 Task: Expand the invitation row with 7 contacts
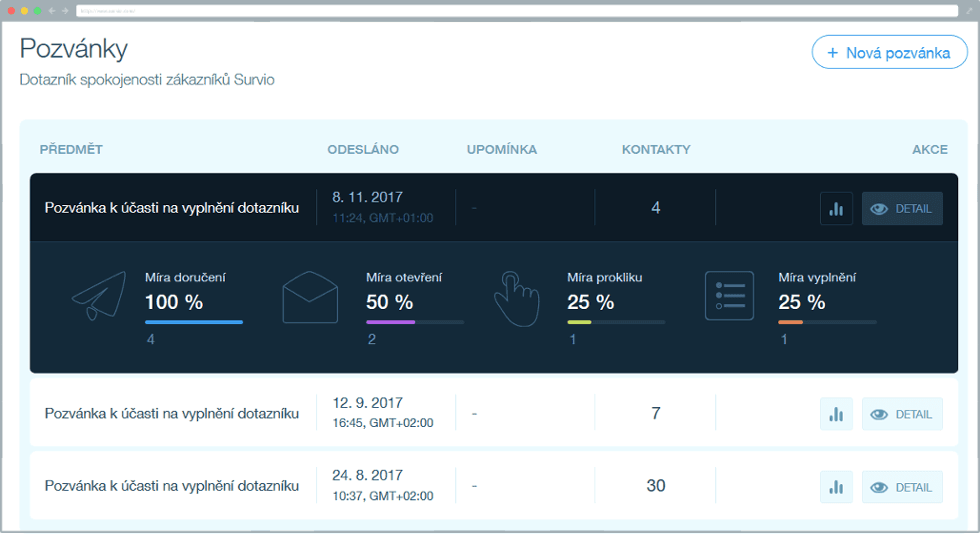[171, 414]
